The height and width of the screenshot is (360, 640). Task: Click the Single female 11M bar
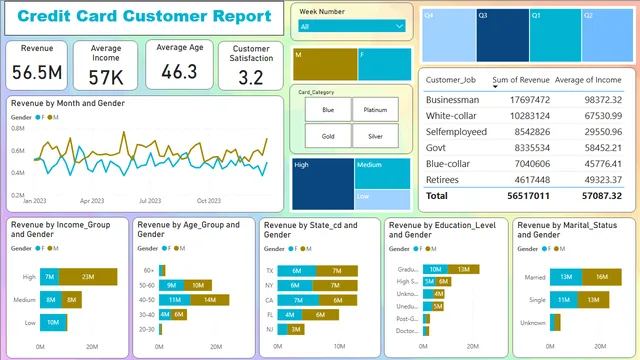[x=564, y=300]
